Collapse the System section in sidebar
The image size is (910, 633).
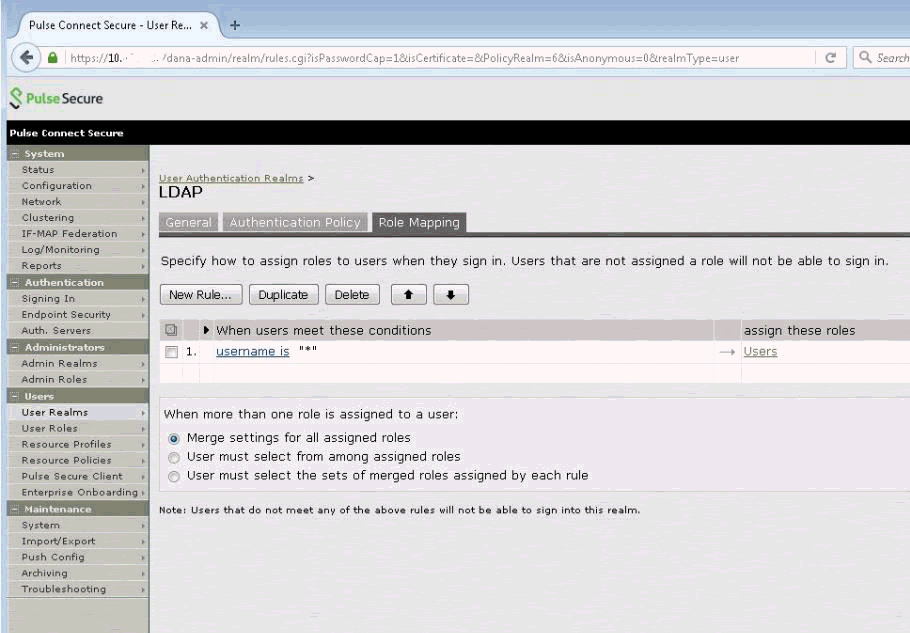[14, 154]
